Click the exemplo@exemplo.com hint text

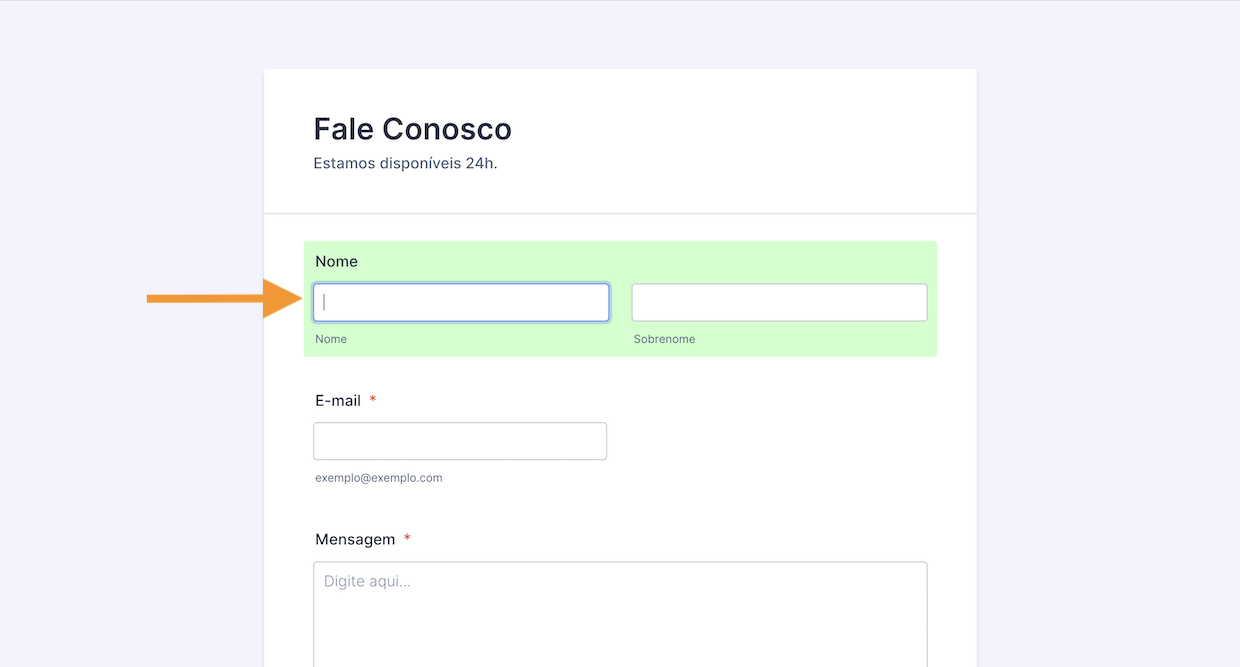coord(378,478)
